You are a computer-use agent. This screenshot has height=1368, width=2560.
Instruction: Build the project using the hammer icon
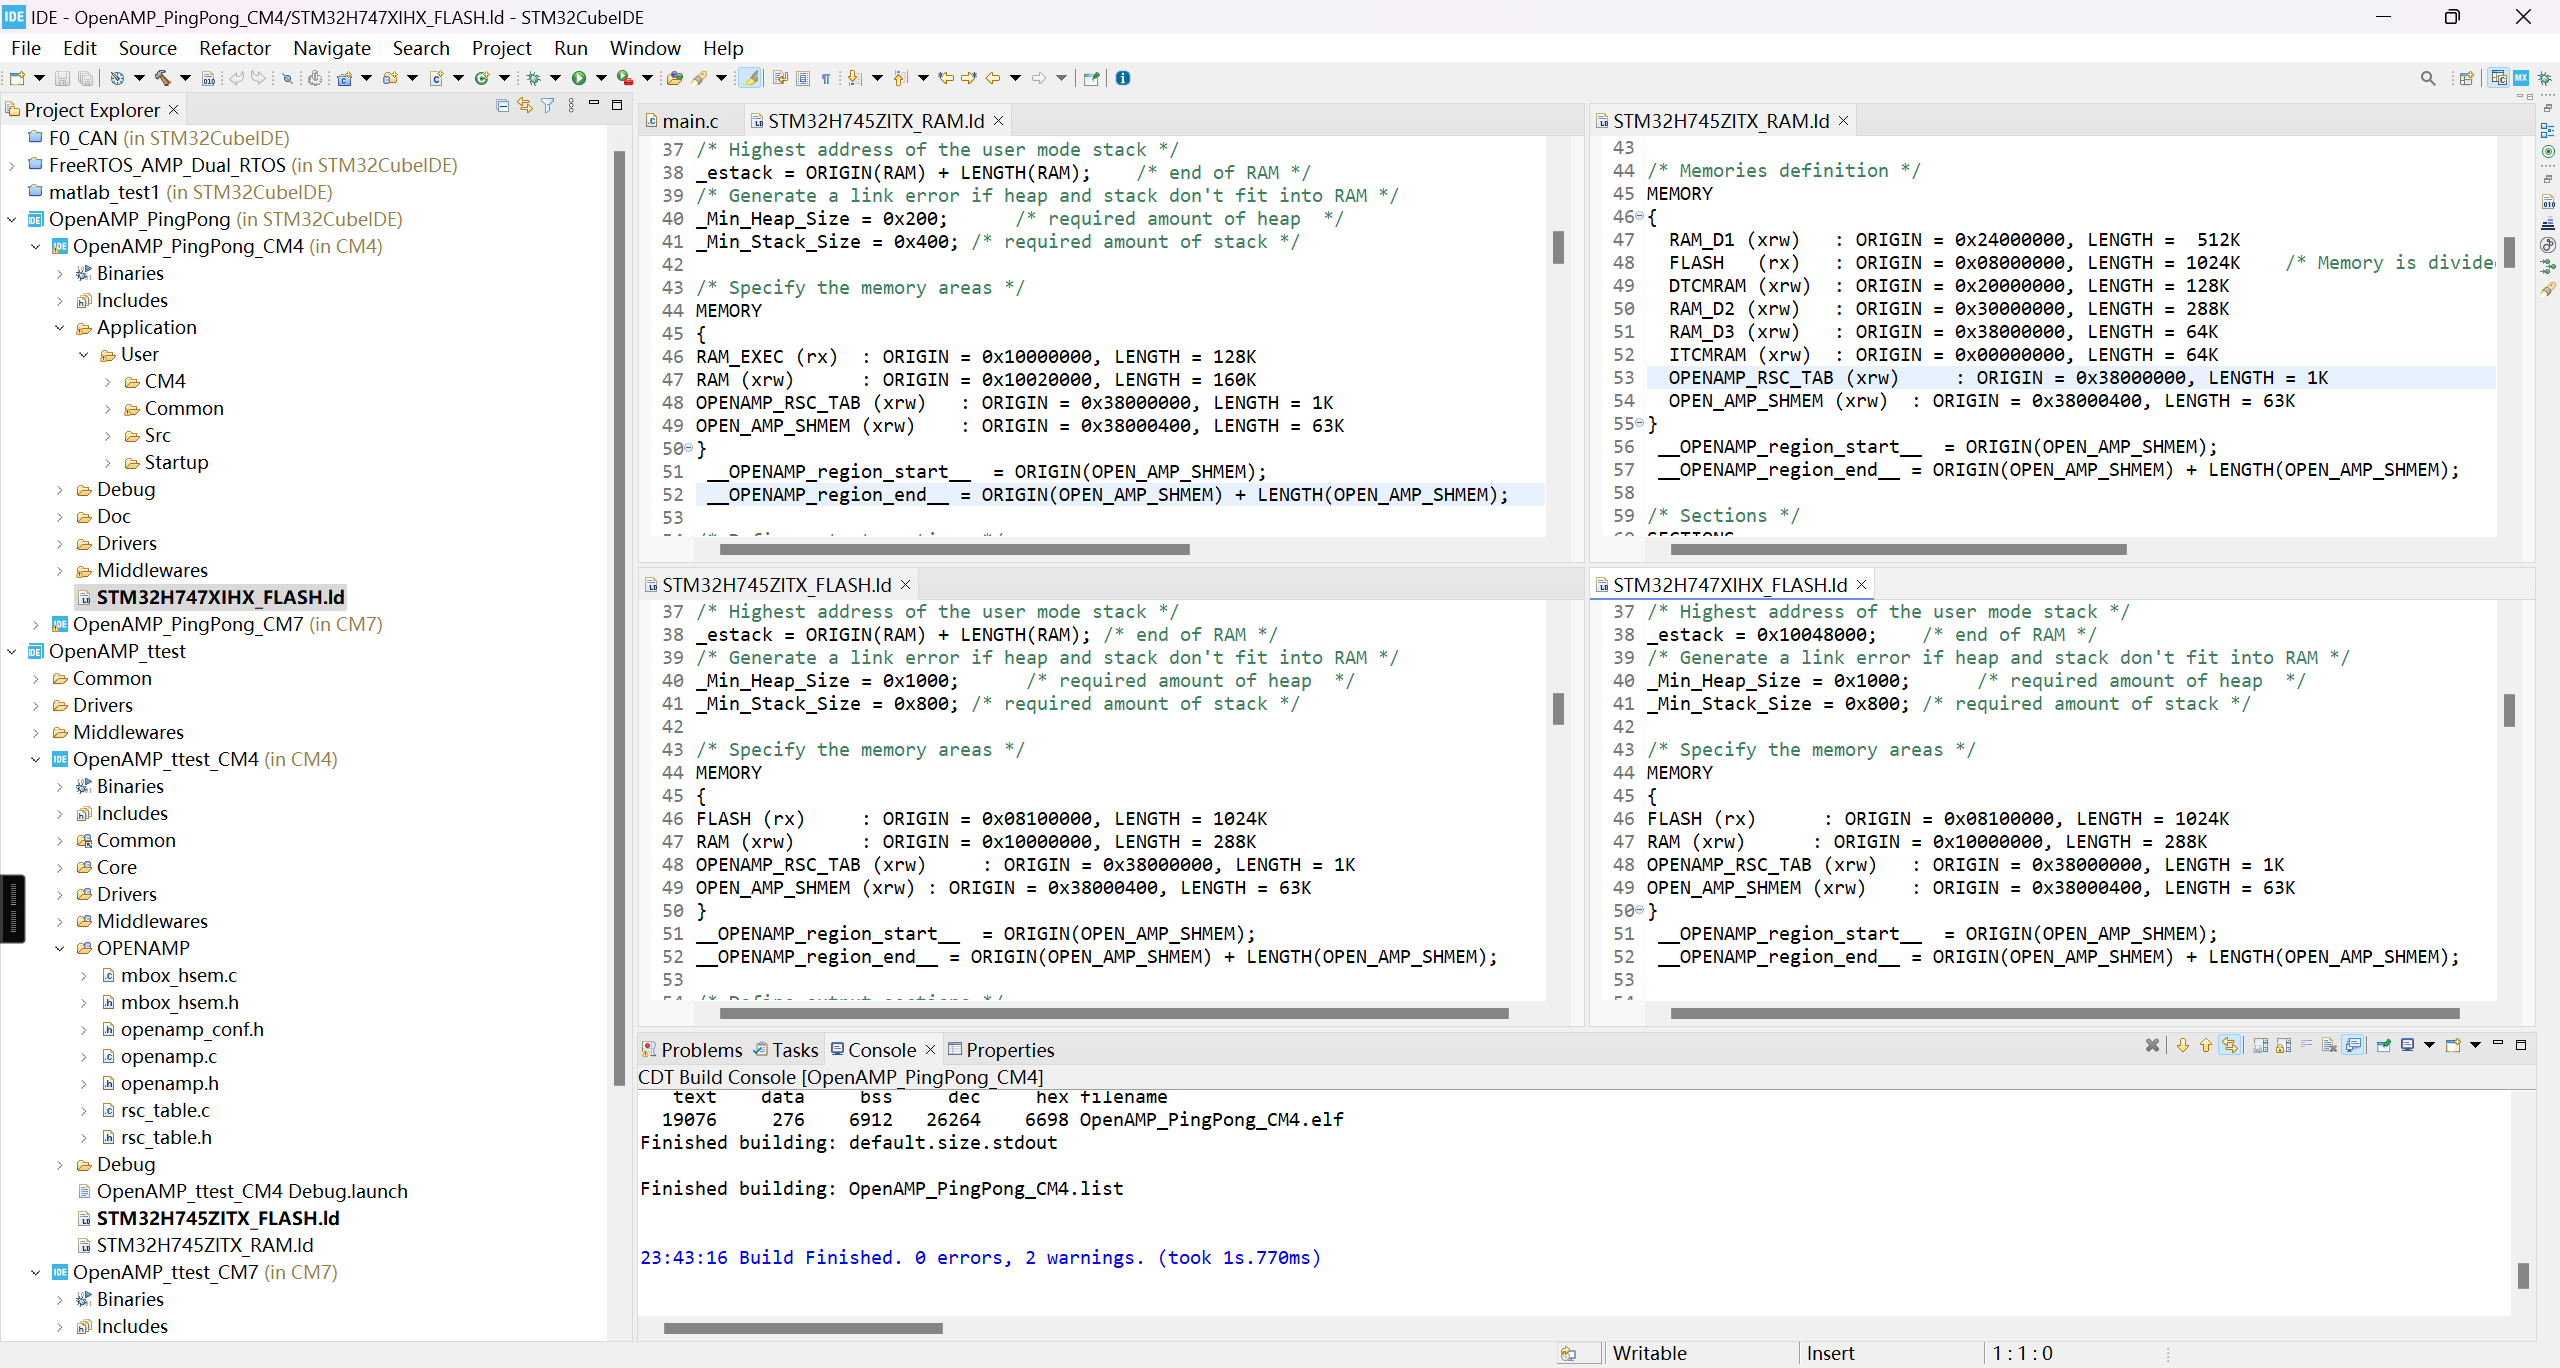[163, 78]
